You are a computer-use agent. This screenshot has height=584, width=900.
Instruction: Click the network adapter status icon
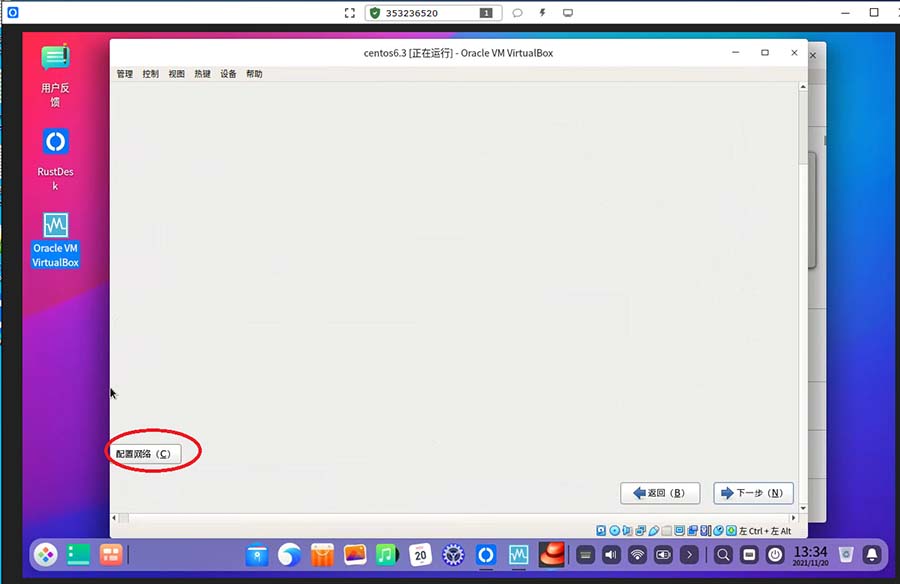(641, 531)
